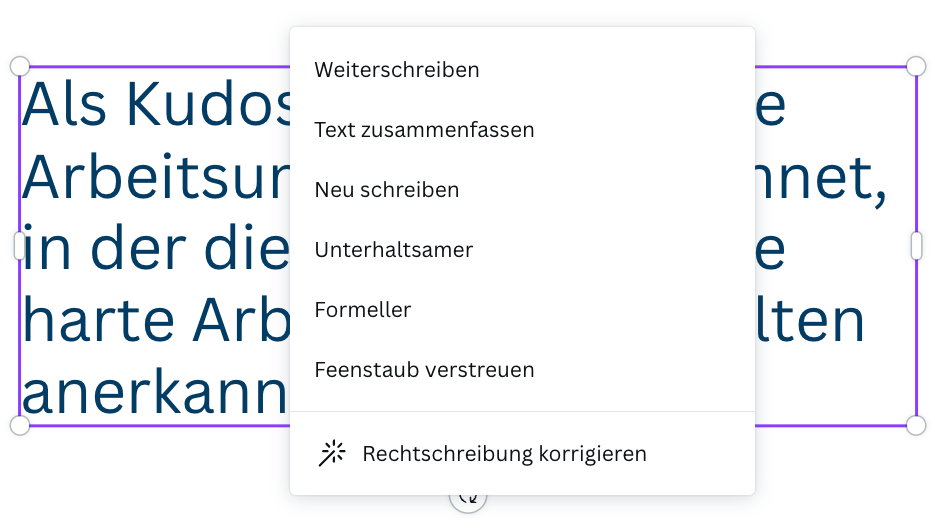Place cursor on the word "harte"
This screenshot has height=530, width=935.
97,320
